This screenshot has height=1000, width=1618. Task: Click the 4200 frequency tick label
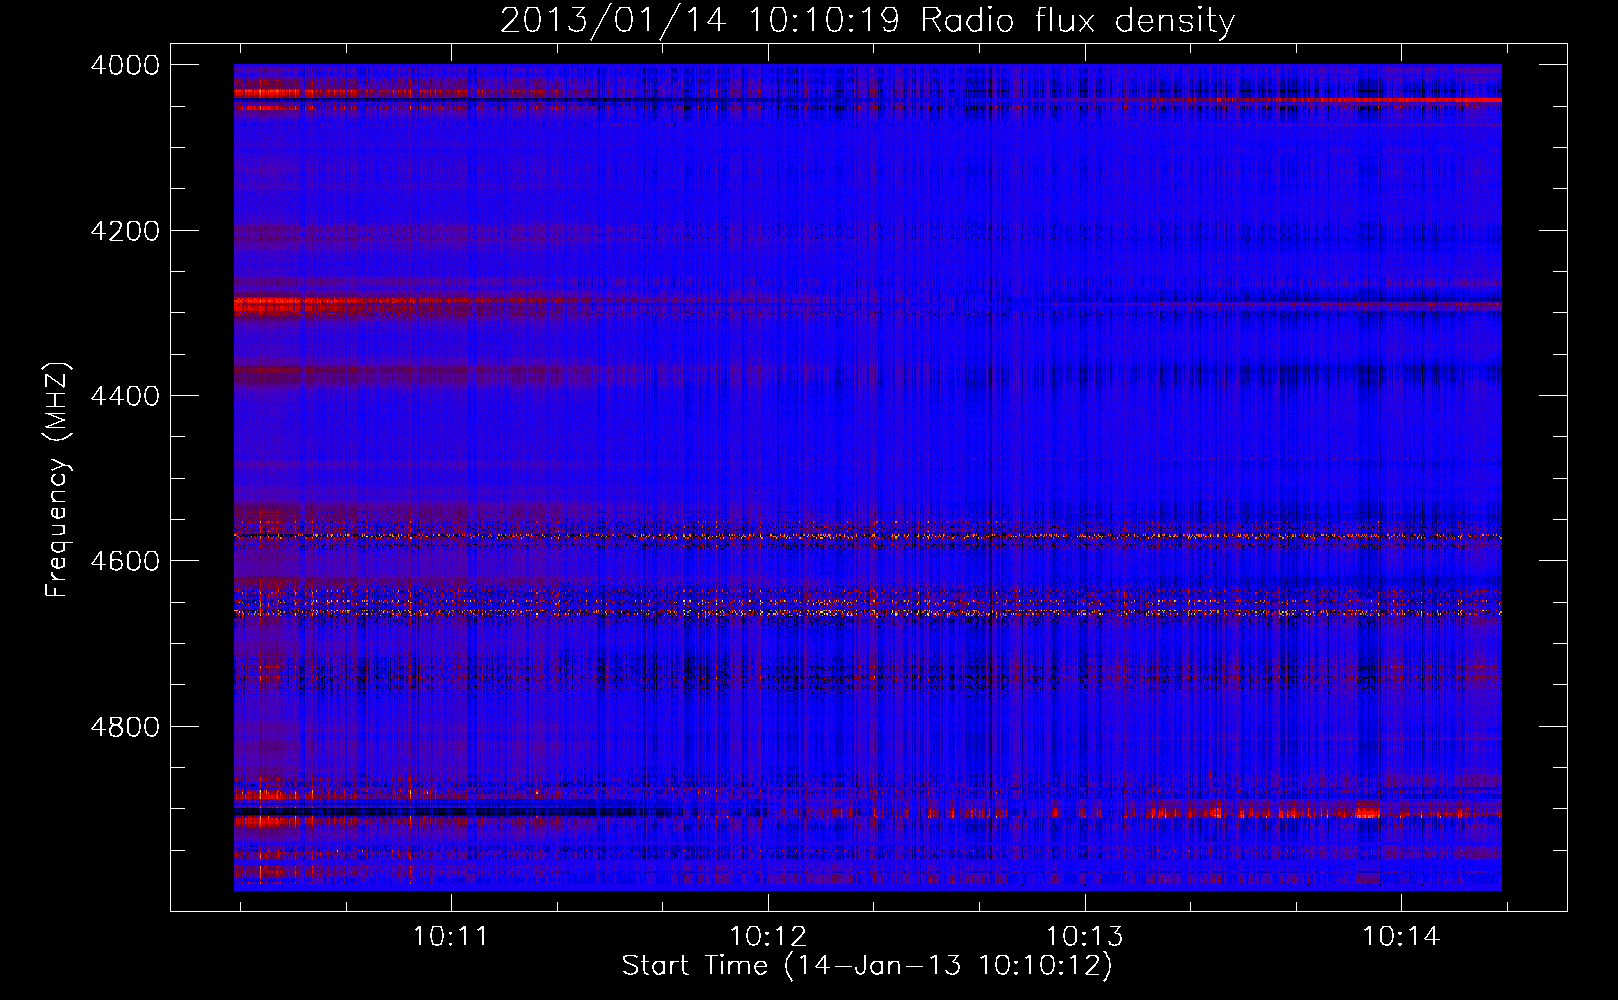[x=125, y=231]
